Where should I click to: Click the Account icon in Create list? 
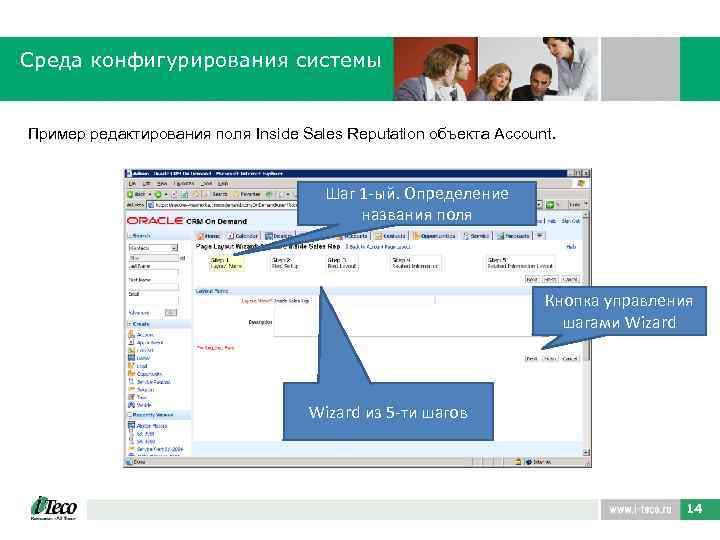(131, 335)
